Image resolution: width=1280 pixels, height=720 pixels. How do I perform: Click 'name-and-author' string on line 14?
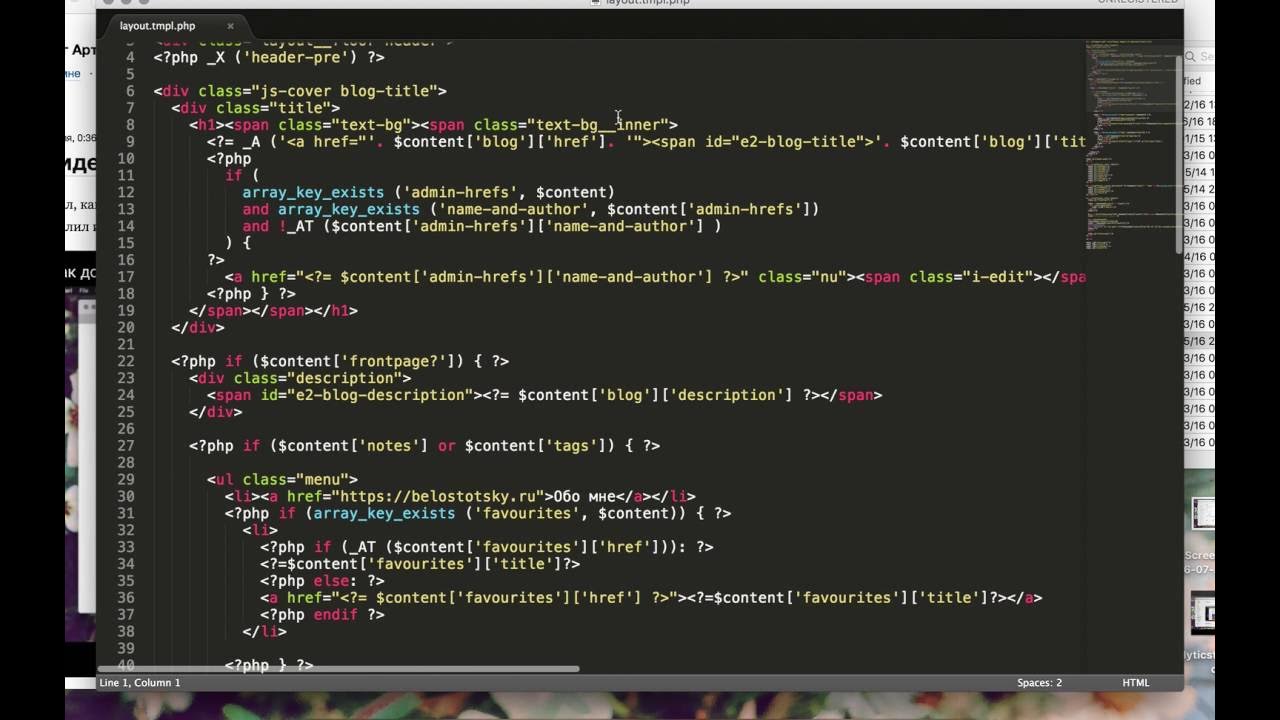coord(625,226)
